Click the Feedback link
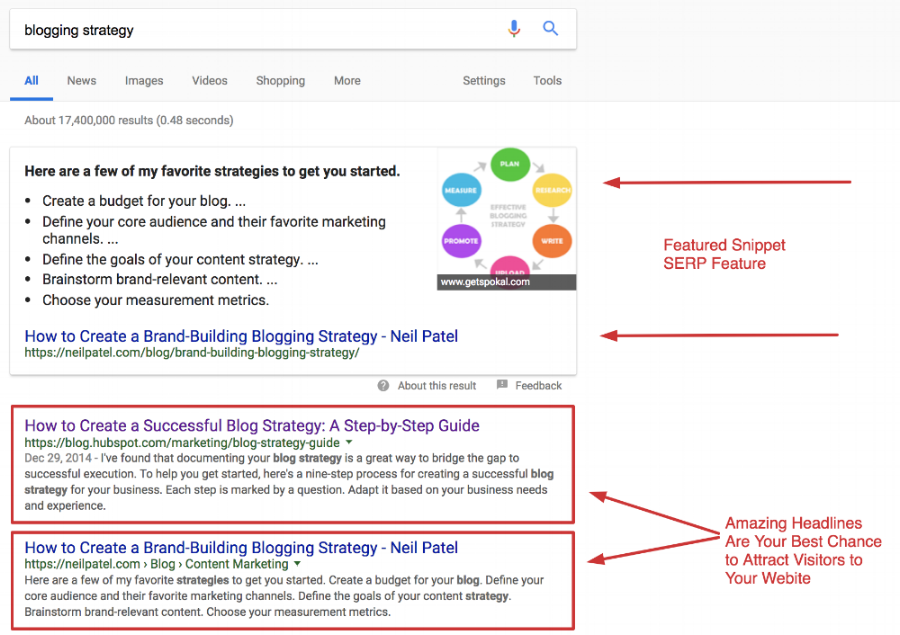The height and width of the screenshot is (635, 900). click(538, 386)
